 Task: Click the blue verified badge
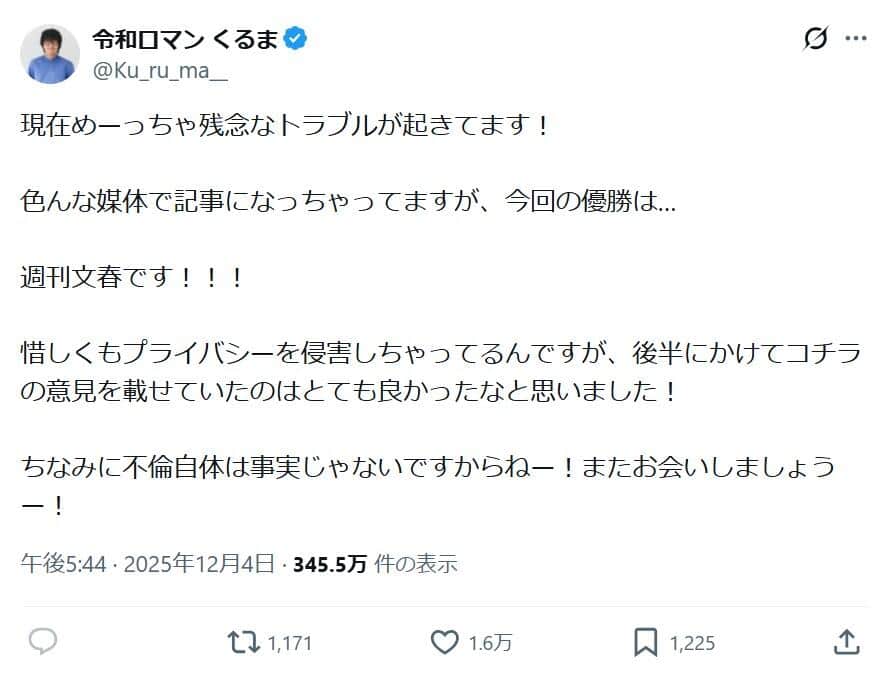pos(297,40)
